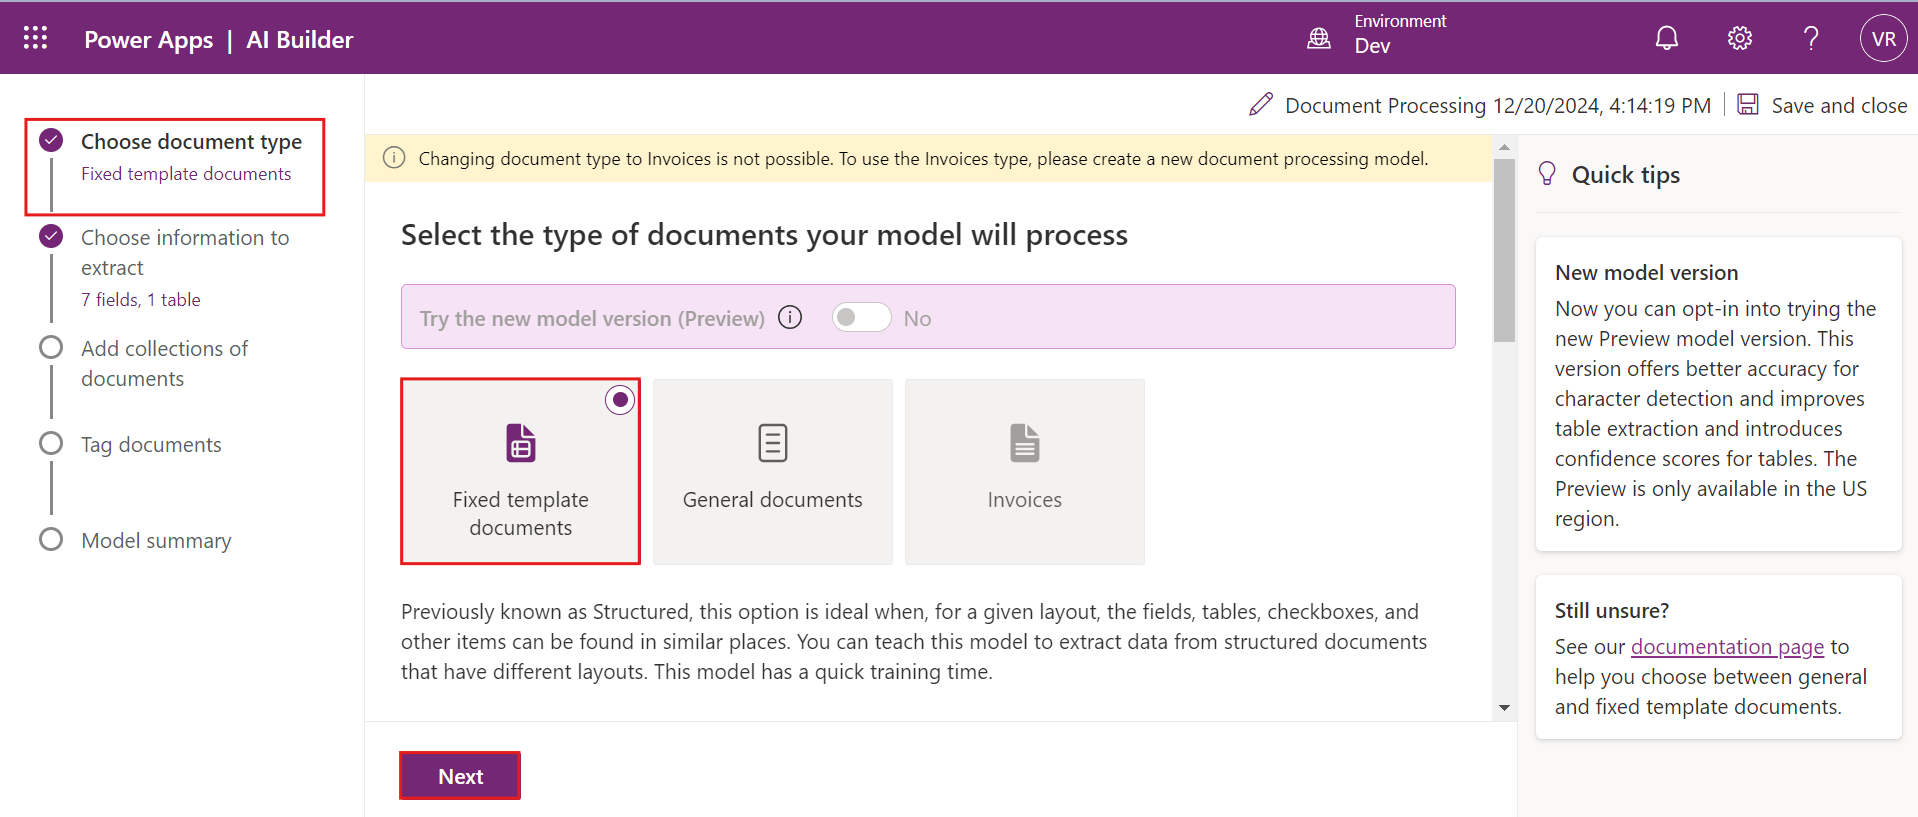Go to the Model summary step
This screenshot has width=1918, height=817.
tap(156, 541)
